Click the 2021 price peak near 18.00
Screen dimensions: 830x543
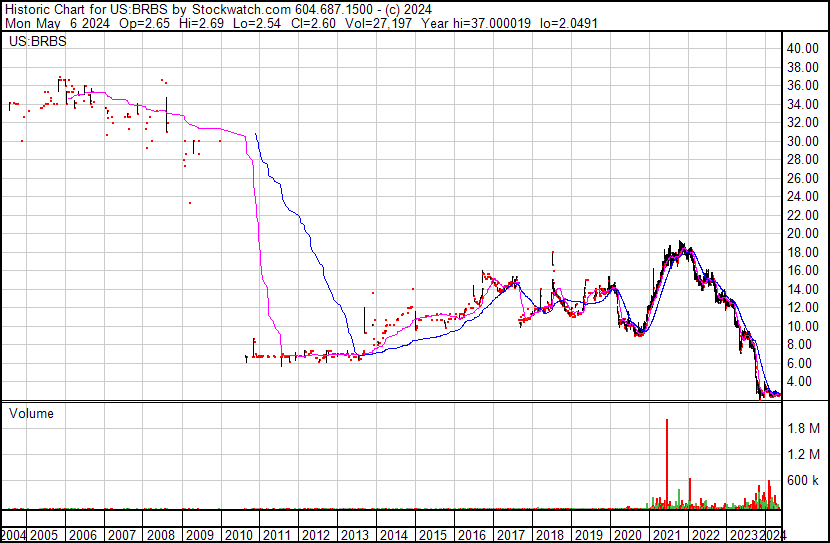pos(681,245)
